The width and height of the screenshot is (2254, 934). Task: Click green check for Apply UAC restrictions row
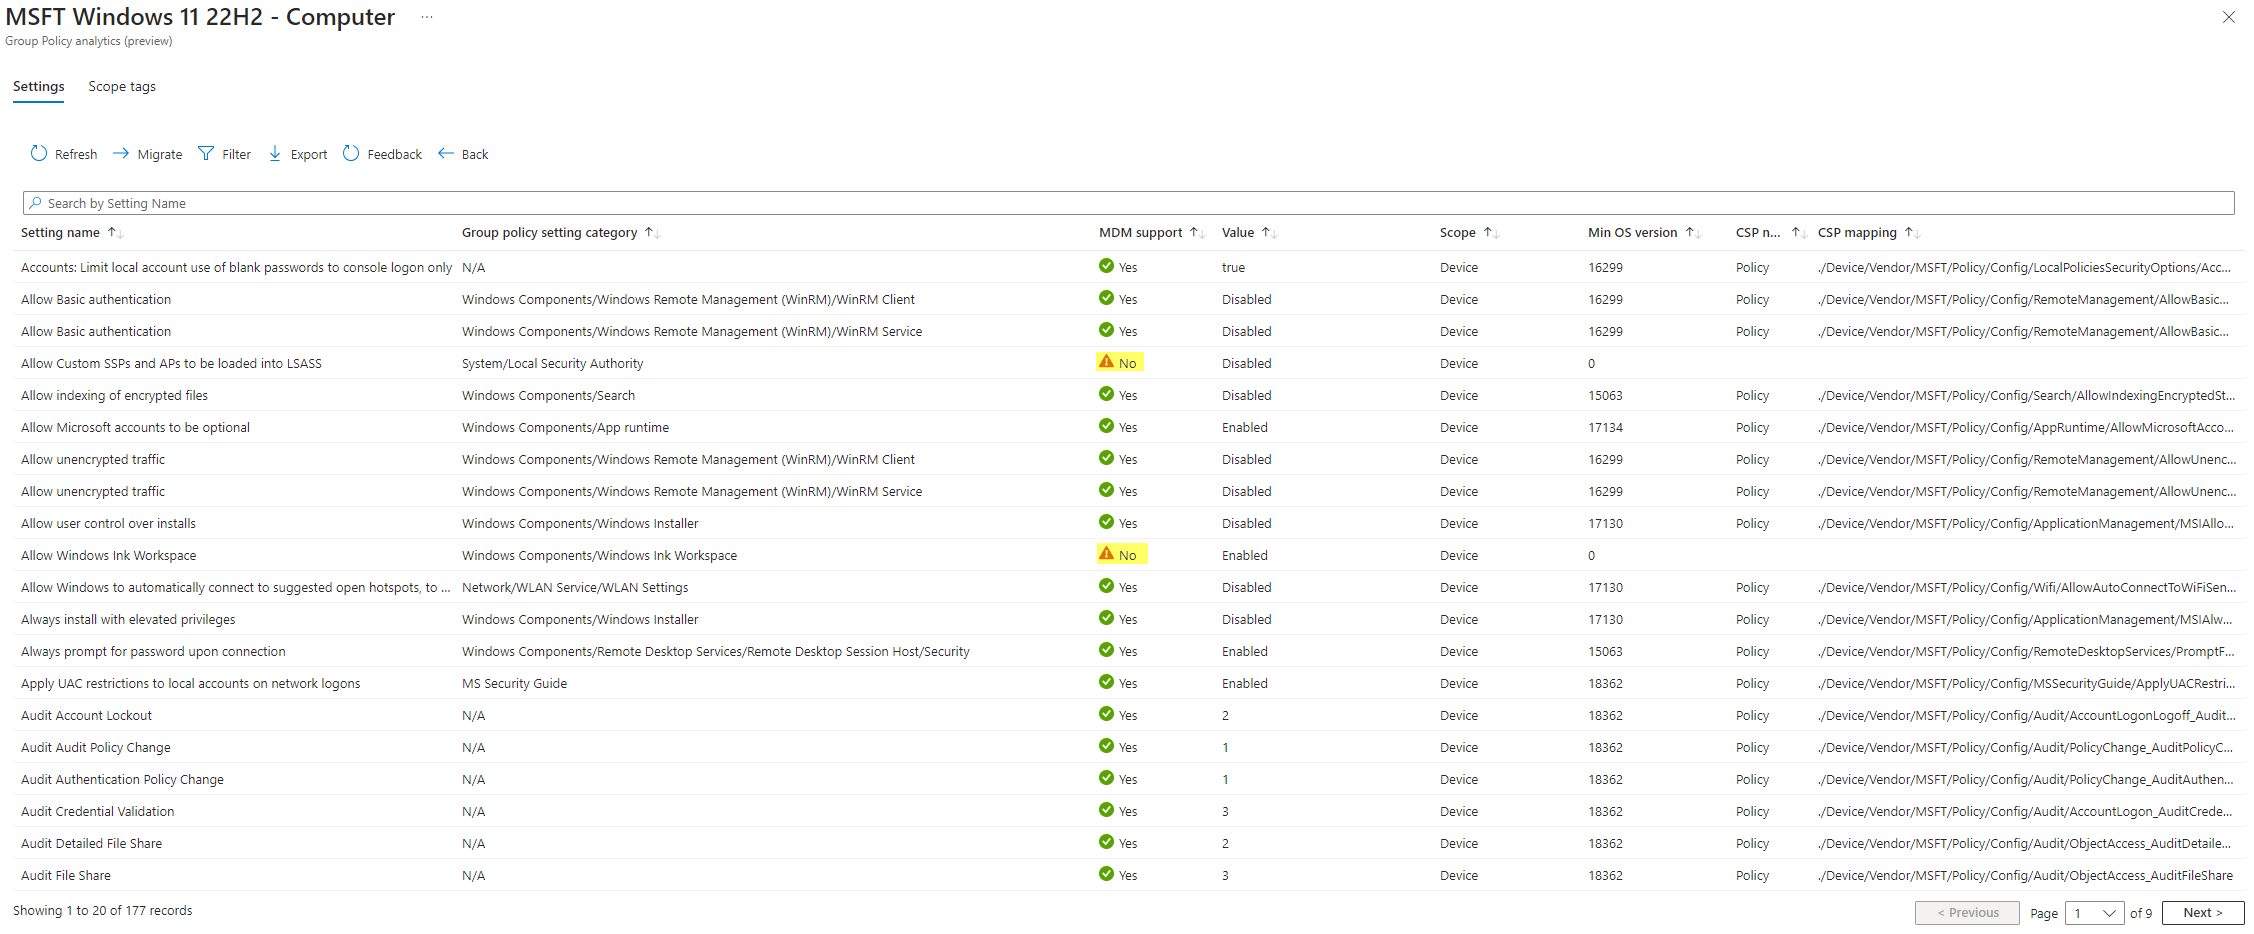click(1106, 682)
